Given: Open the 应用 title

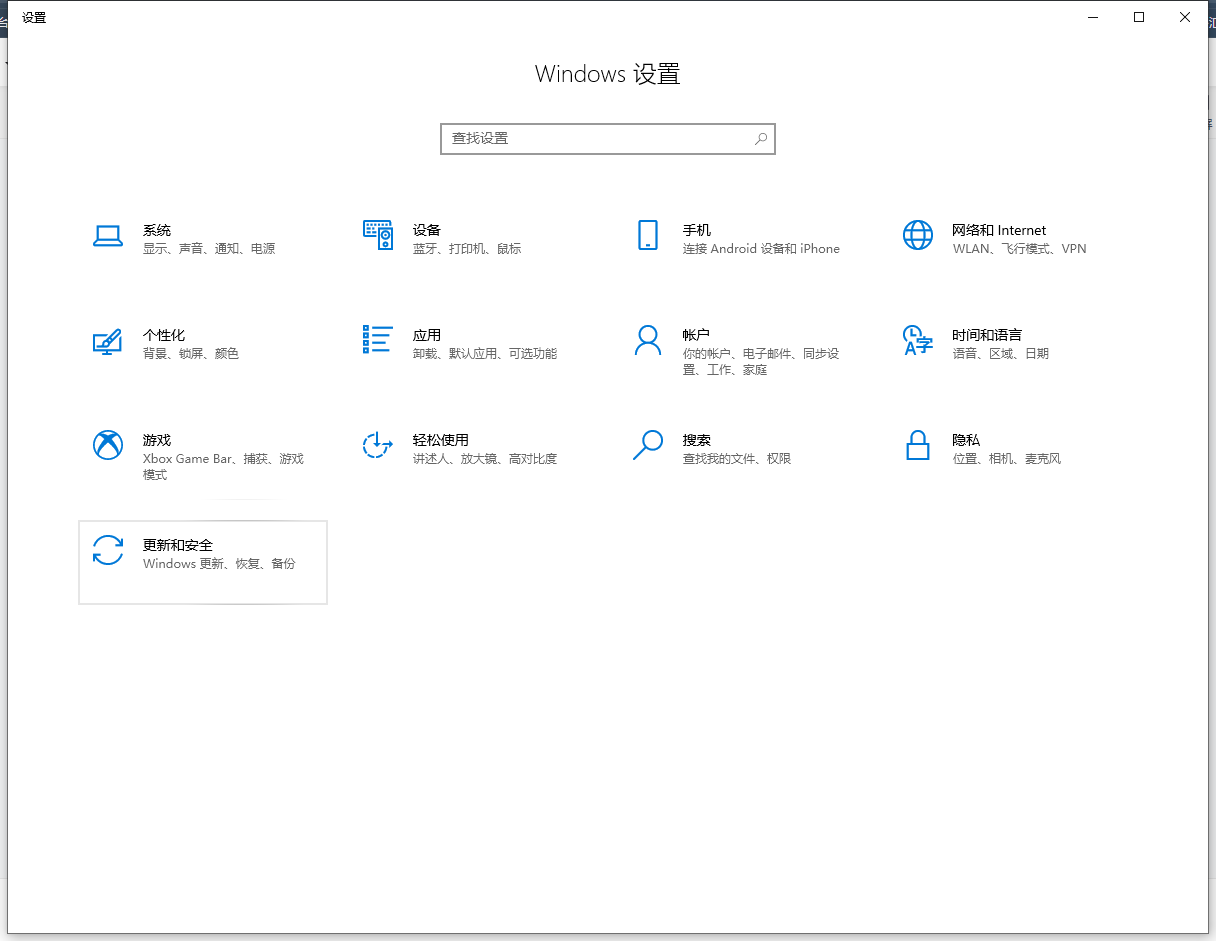Looking at the screenshot, I should pos(427,335).
